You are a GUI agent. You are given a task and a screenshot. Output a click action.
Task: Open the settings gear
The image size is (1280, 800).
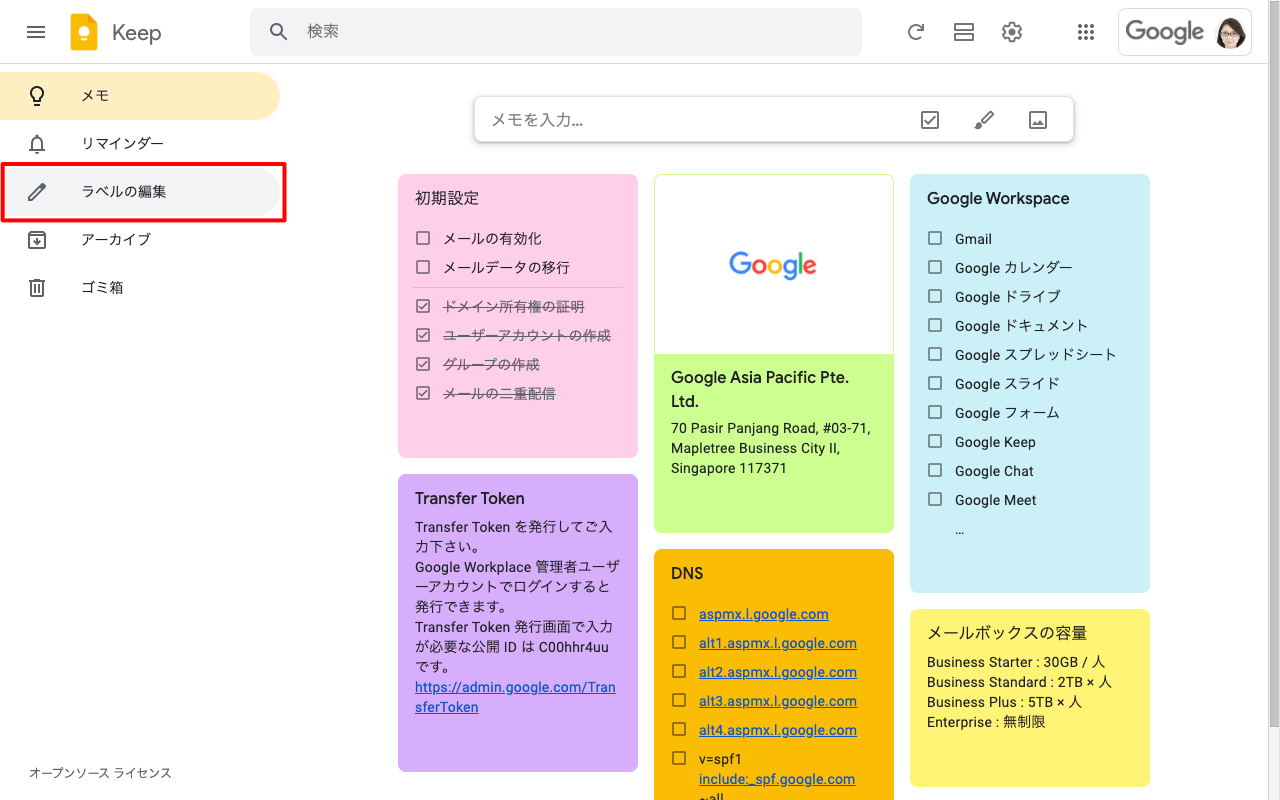1012,32
